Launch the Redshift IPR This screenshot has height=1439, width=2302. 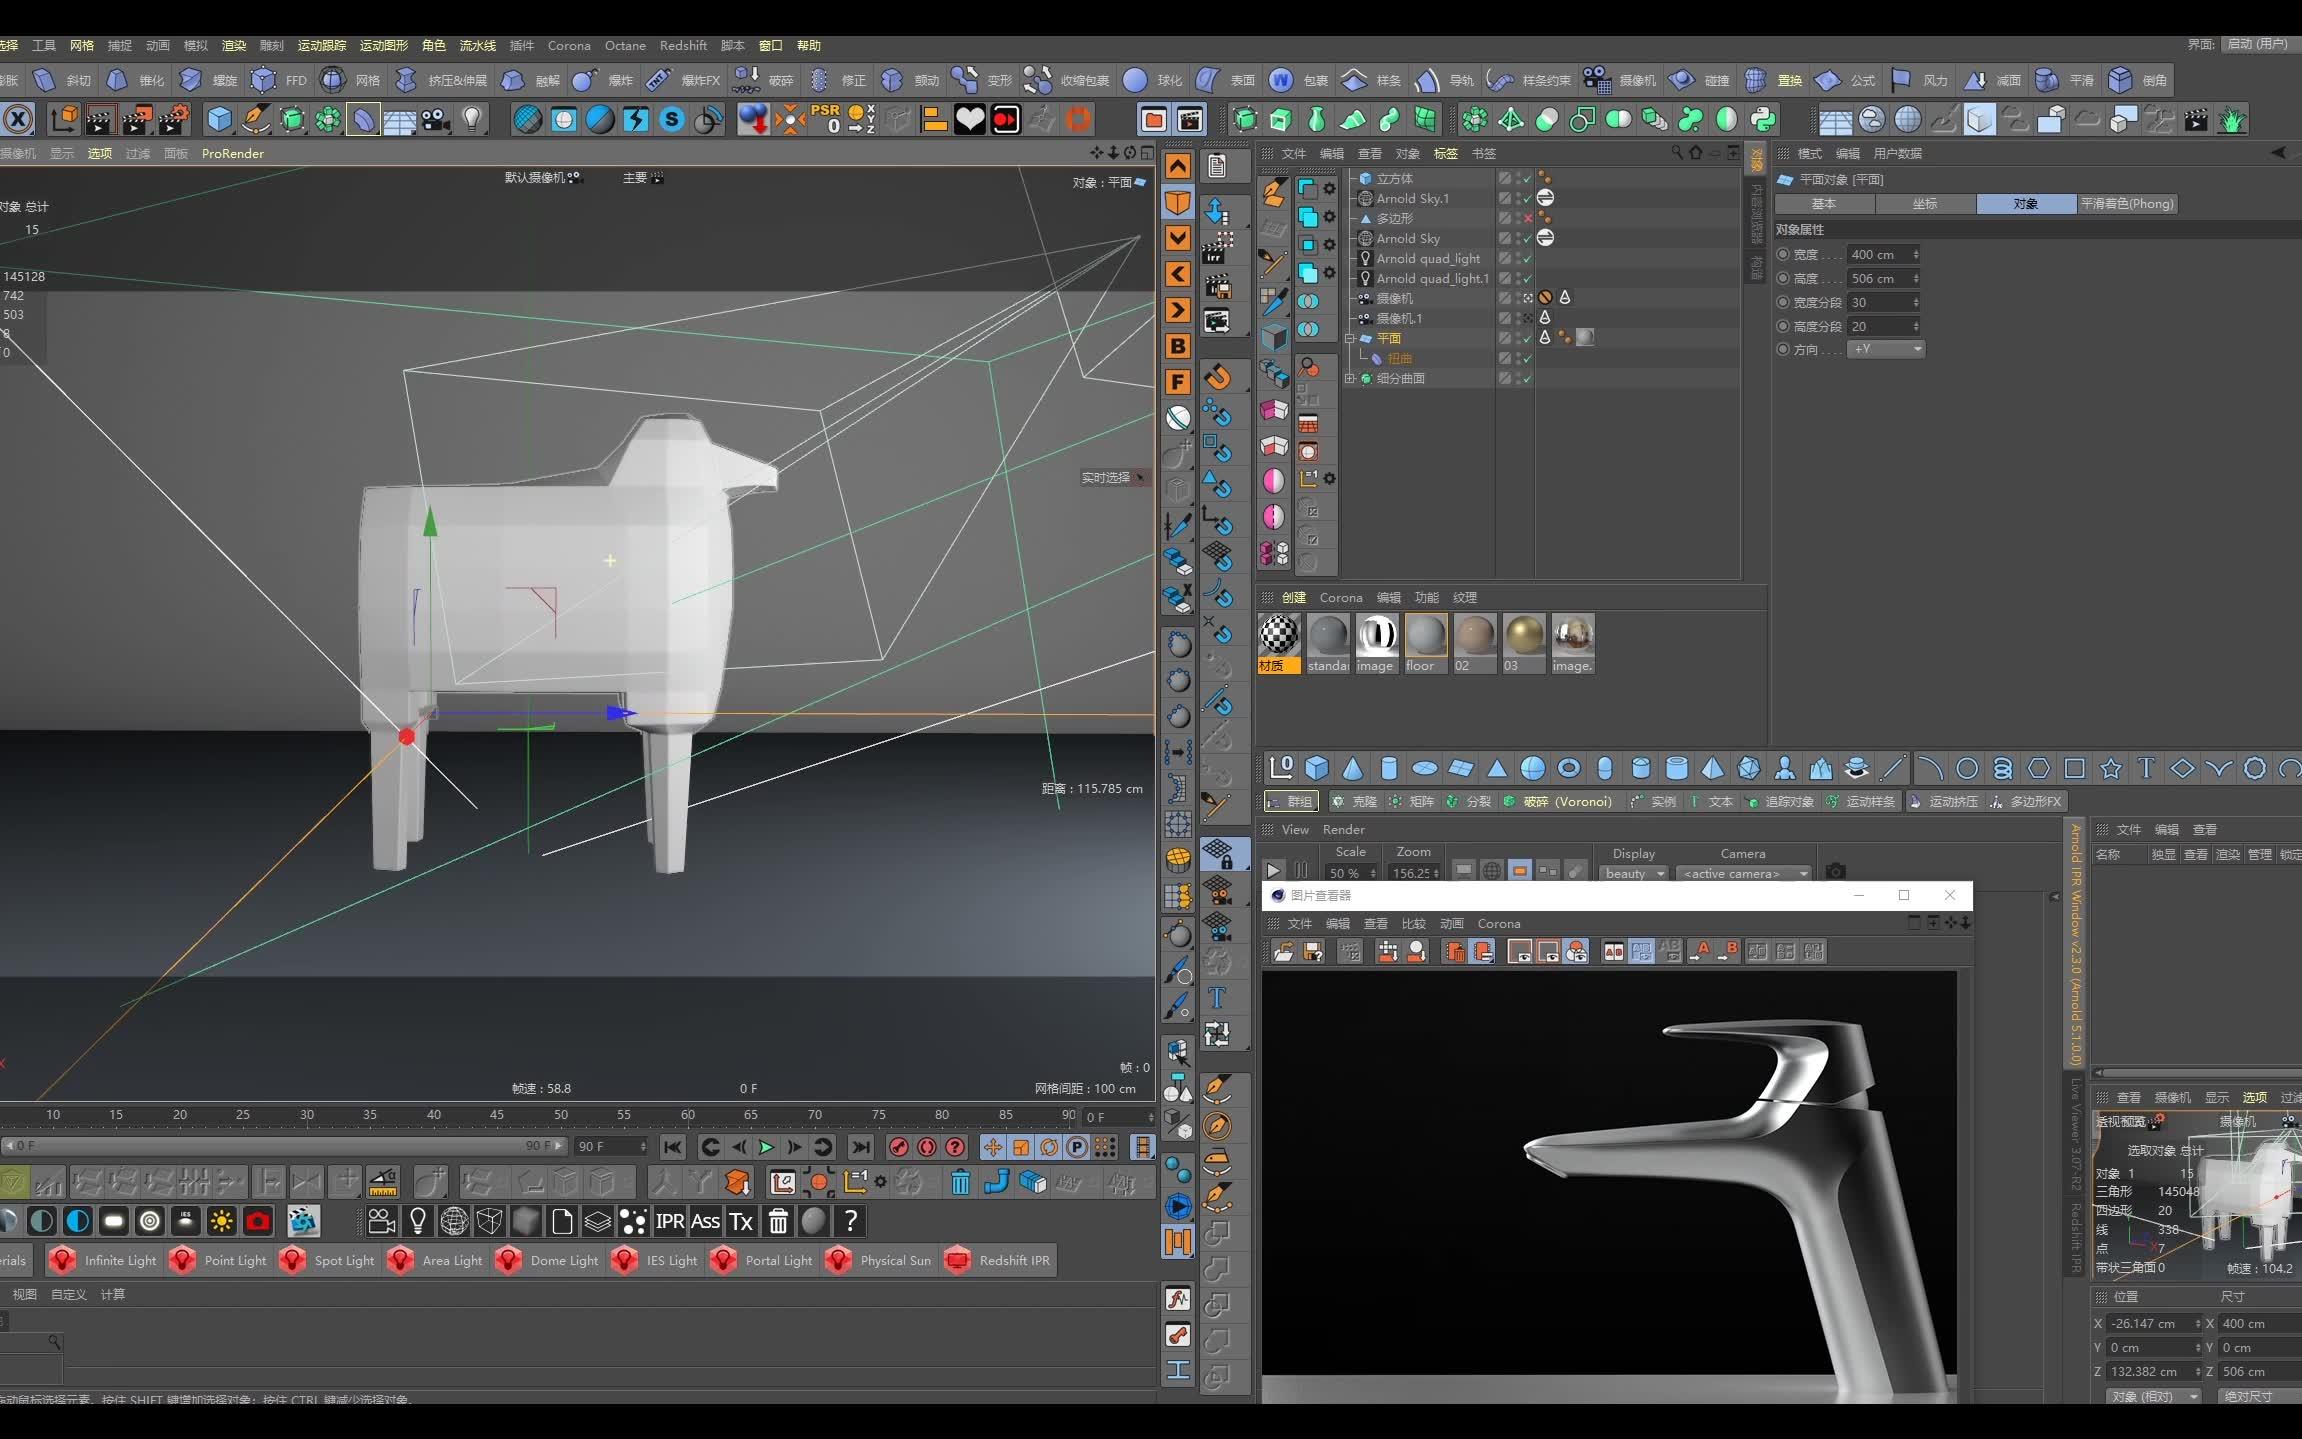[997, 1260]
